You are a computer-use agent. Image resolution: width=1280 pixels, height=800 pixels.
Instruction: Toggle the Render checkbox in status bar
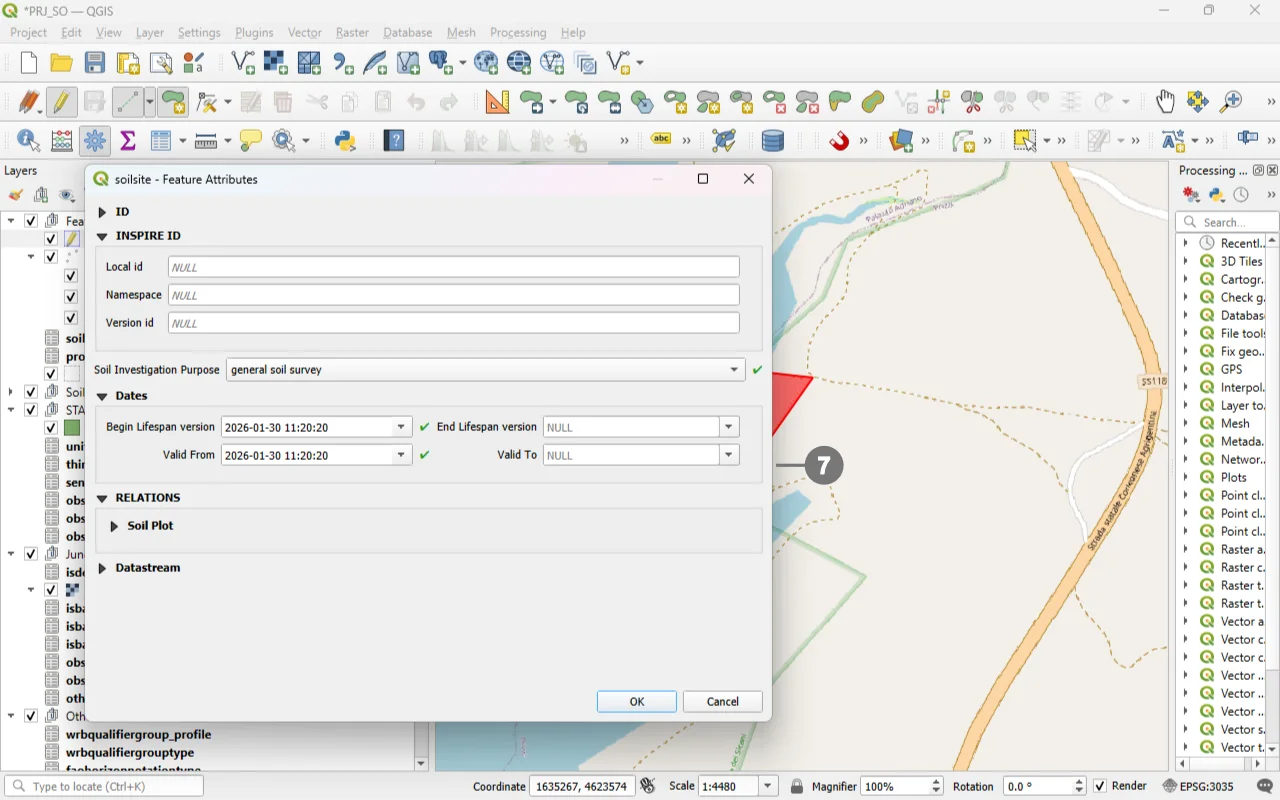[1100, 786]
